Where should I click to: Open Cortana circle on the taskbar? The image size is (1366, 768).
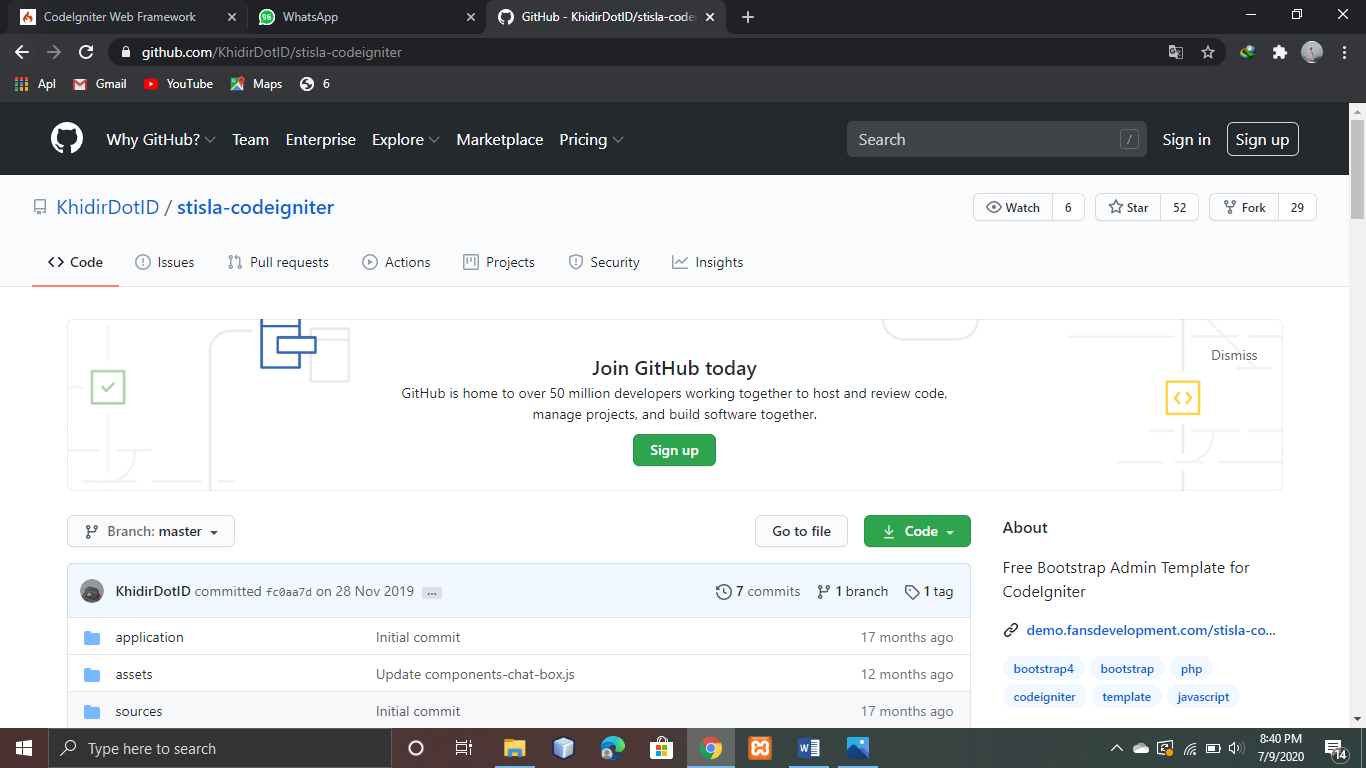tap(416, 748)
